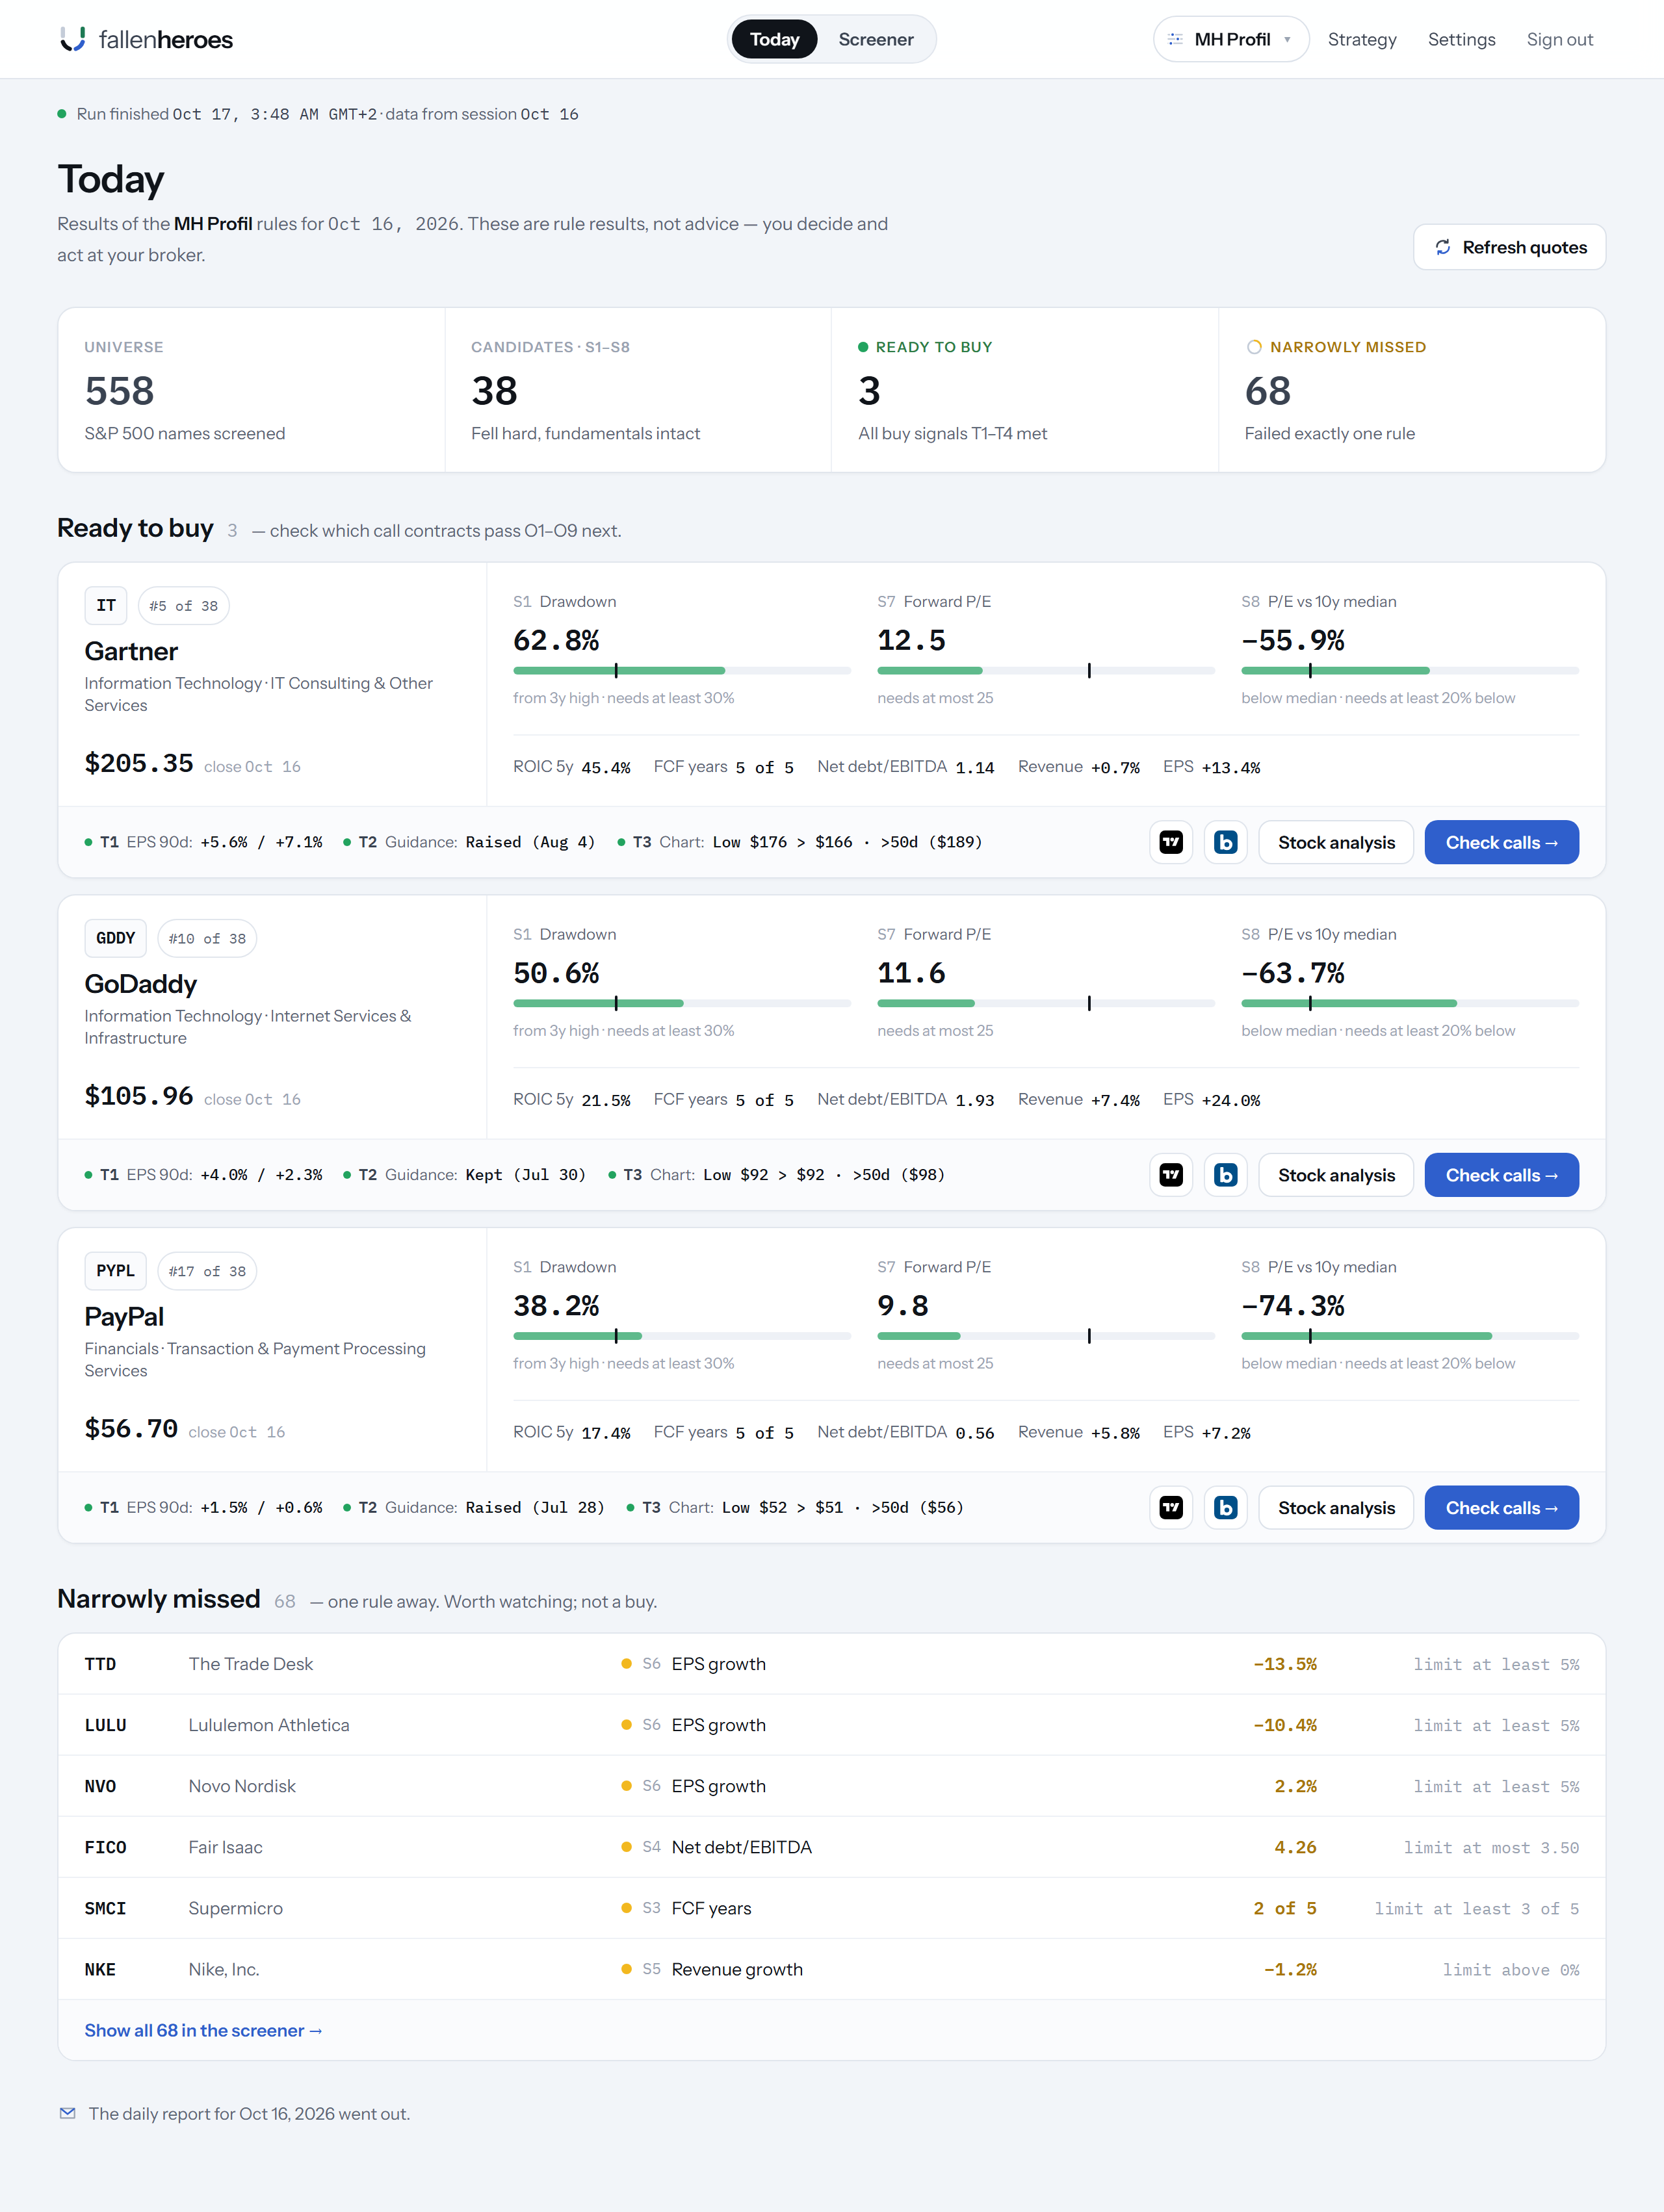The width and height of the screenshot is (1664, 2212).
Task: Open TradingView icon for Gartner
Action: pyautogui.click(x=1171, y=842)
